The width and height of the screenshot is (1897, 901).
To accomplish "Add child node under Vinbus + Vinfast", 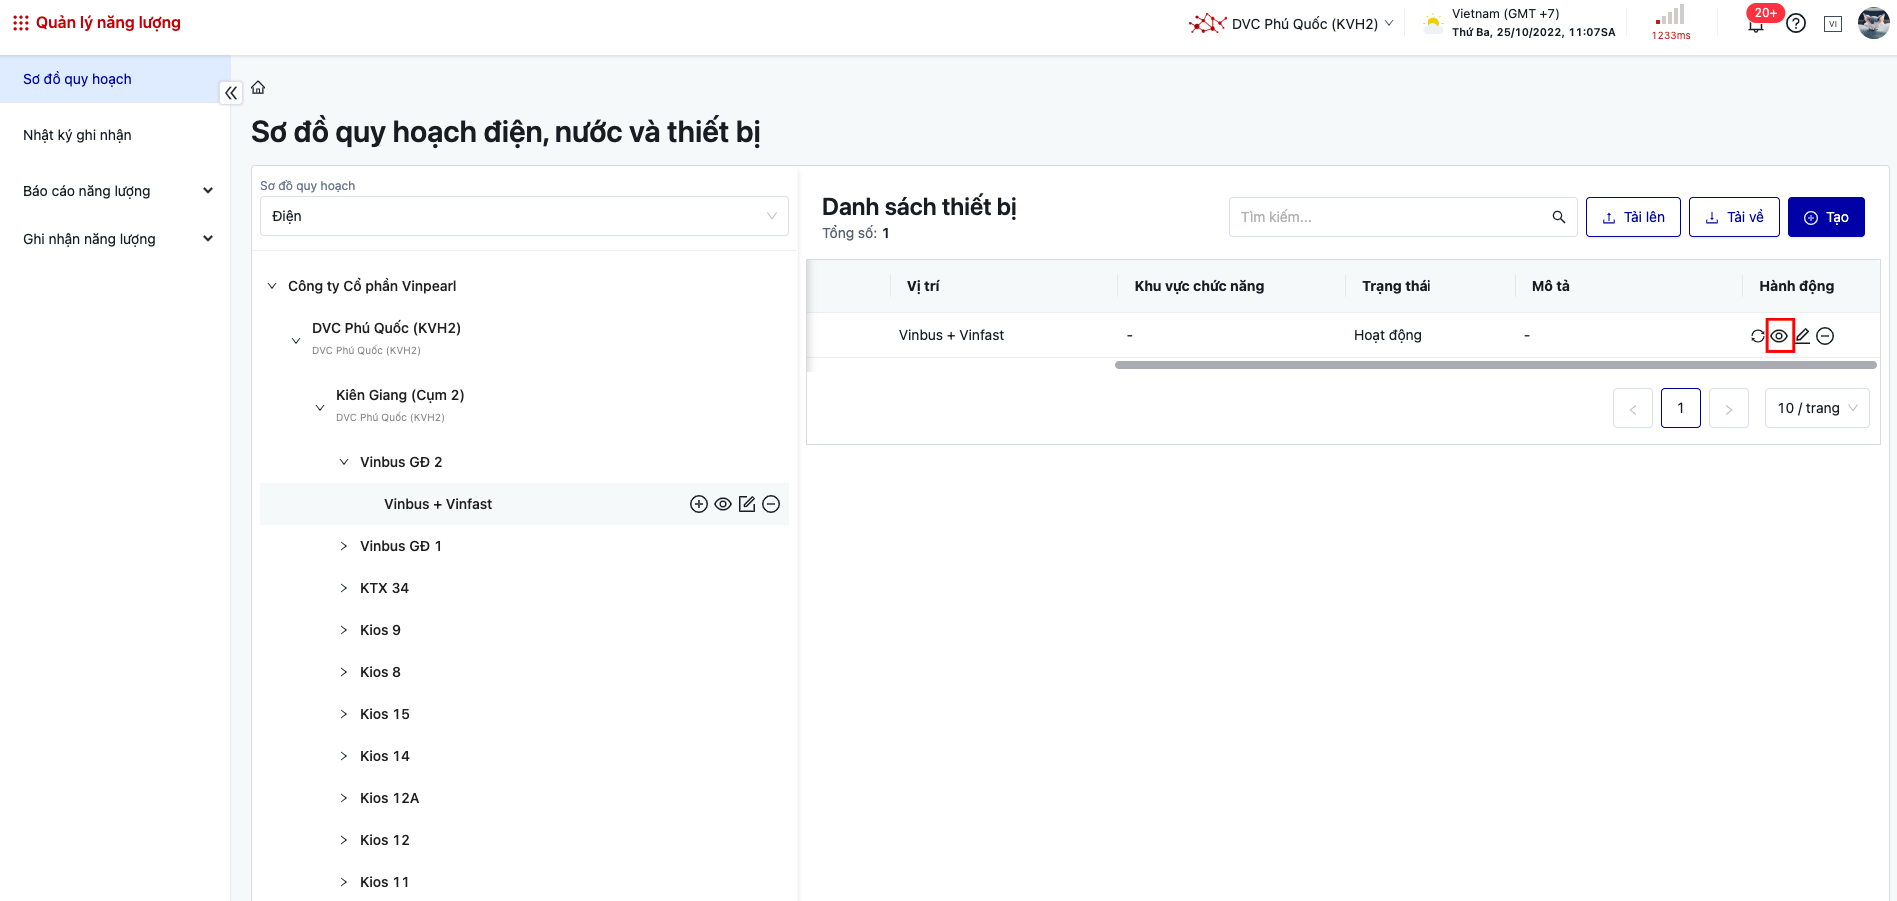I will pos(699,504).
